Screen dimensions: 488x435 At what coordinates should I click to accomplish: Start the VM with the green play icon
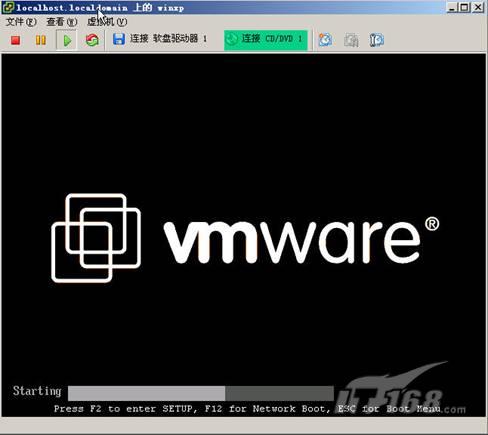click(67, 40)
